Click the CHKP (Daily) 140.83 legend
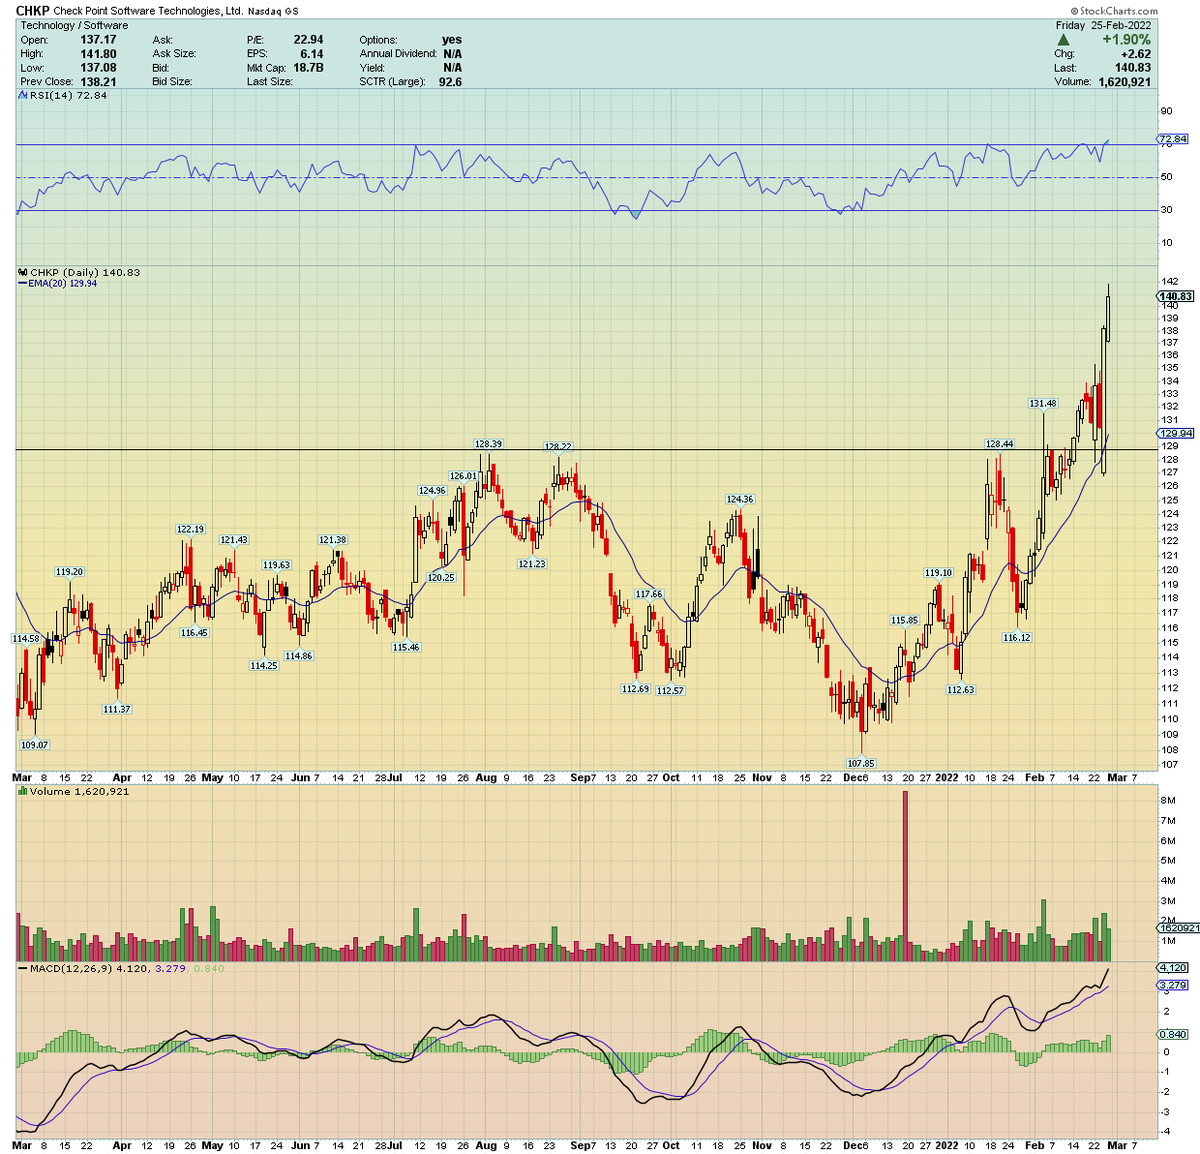Viewport: 1200px width, 1154px height. pyautogui.click(x=80, y=272)
